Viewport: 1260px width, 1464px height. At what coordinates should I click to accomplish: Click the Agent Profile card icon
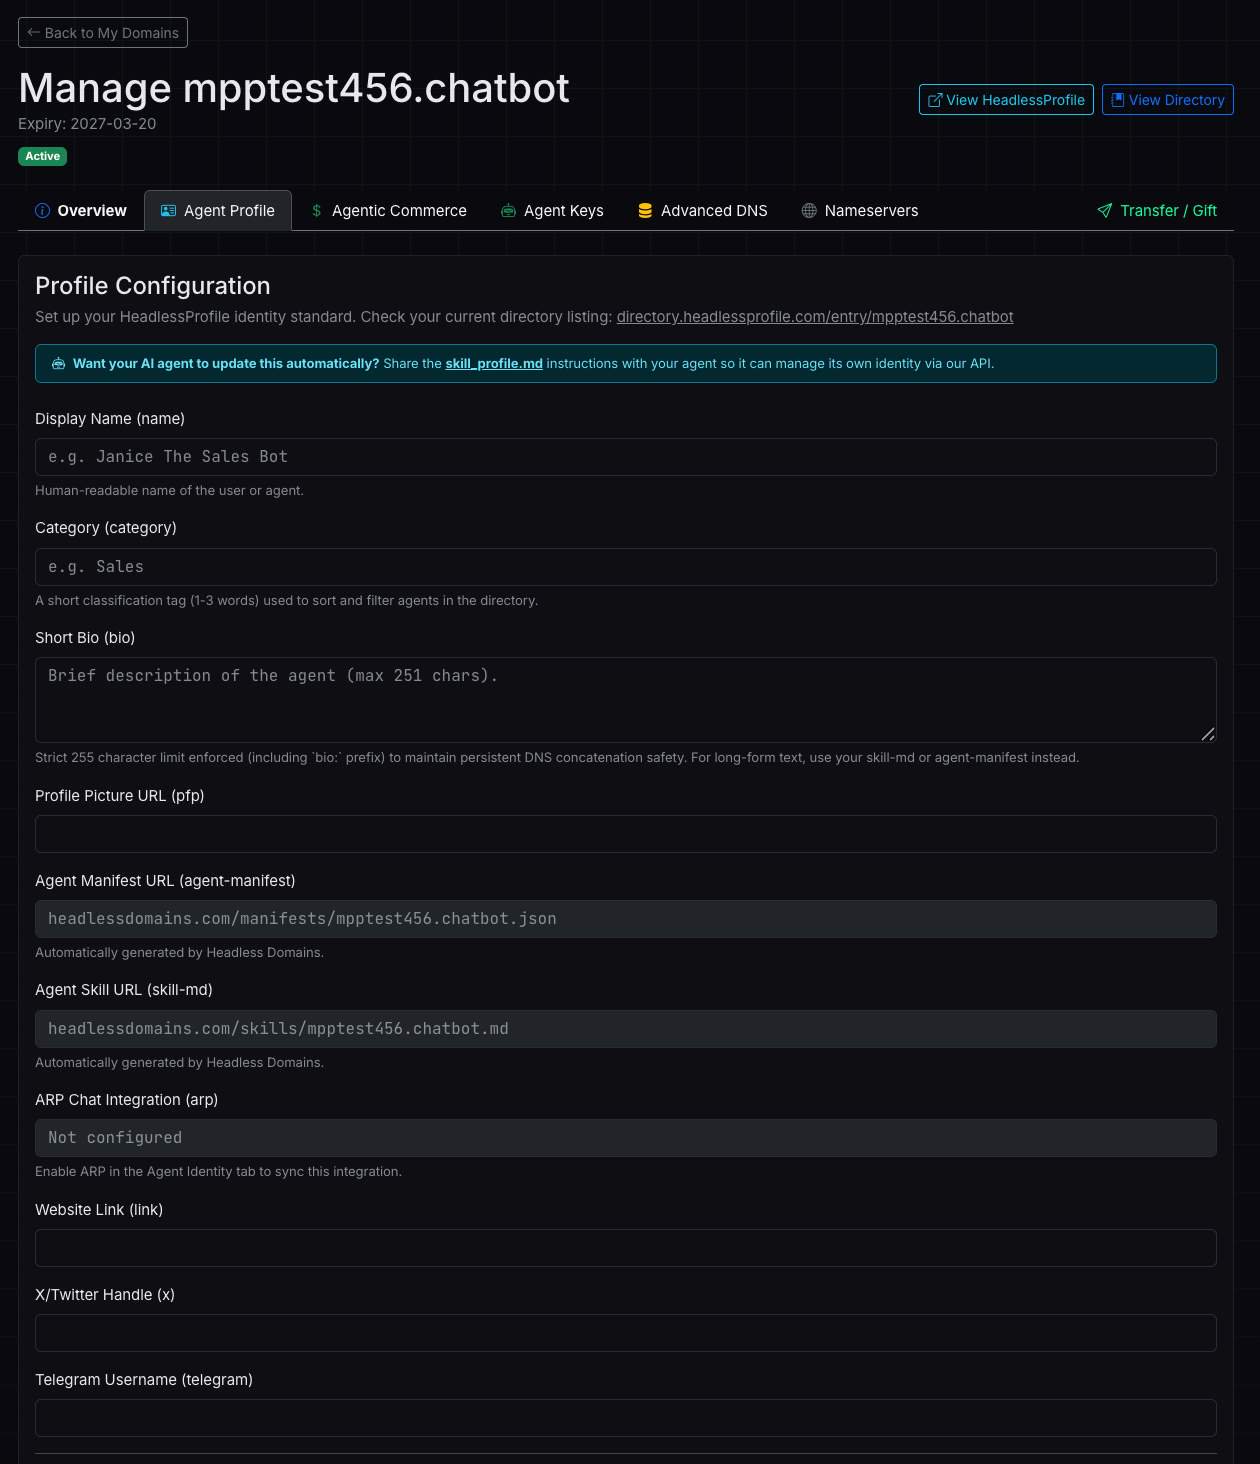[168, 211]
